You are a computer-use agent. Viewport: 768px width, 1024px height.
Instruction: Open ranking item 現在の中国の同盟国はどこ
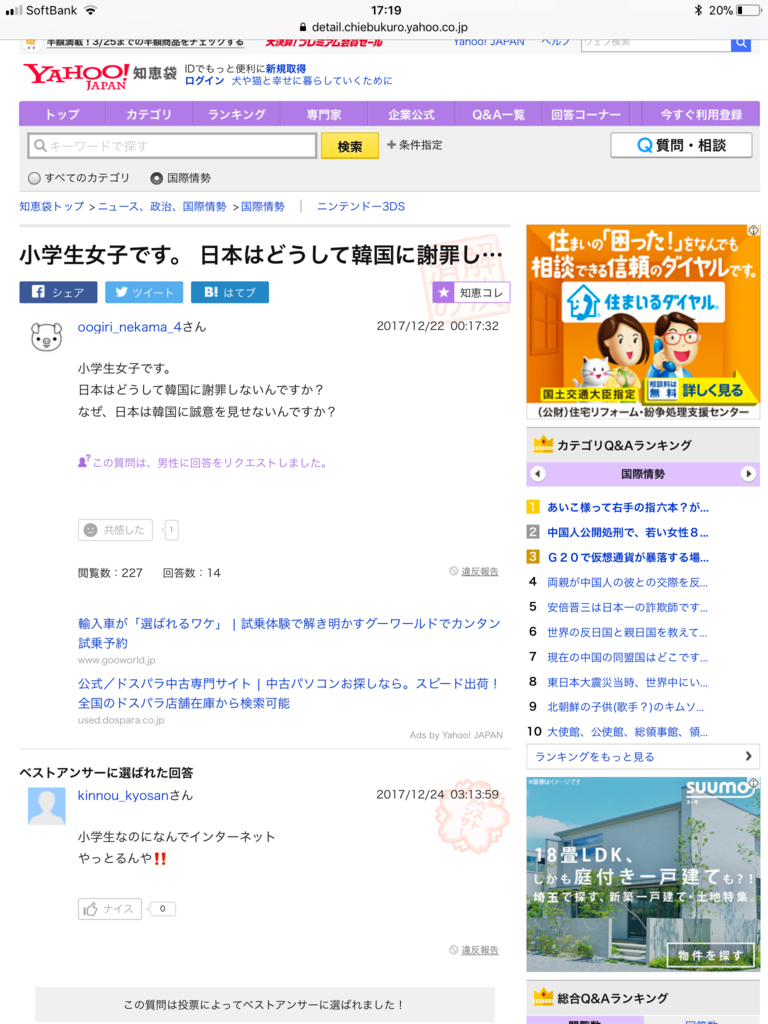tap(628, 657)
